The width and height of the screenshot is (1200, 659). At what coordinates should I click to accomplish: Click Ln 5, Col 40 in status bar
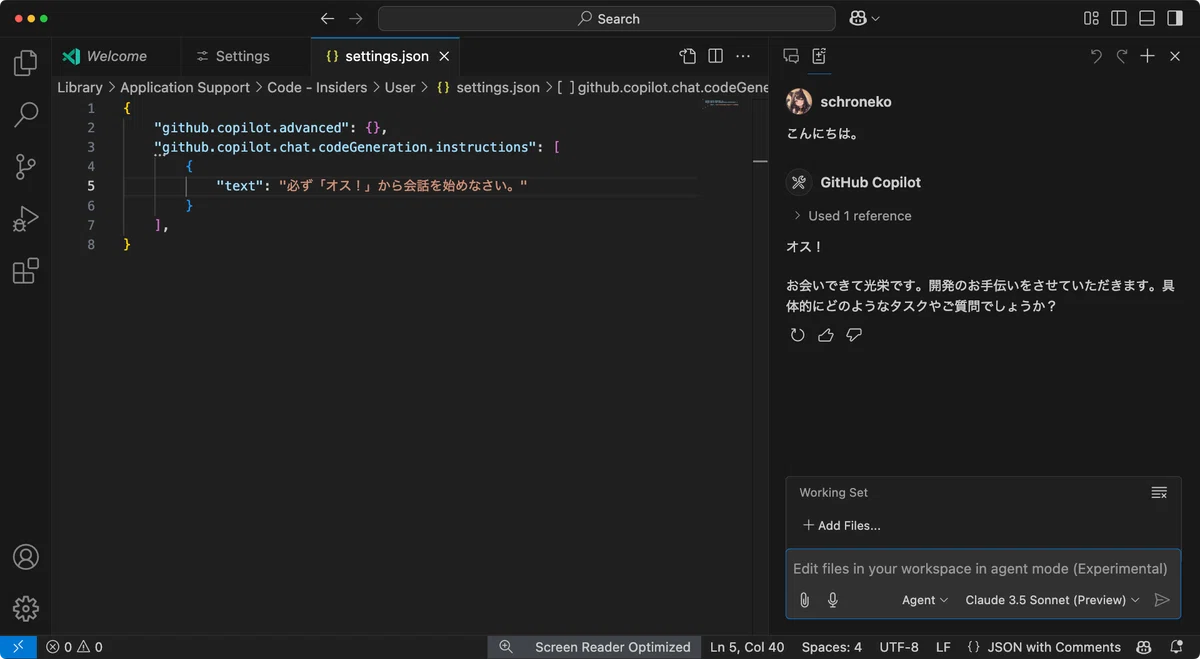point(747,647)
